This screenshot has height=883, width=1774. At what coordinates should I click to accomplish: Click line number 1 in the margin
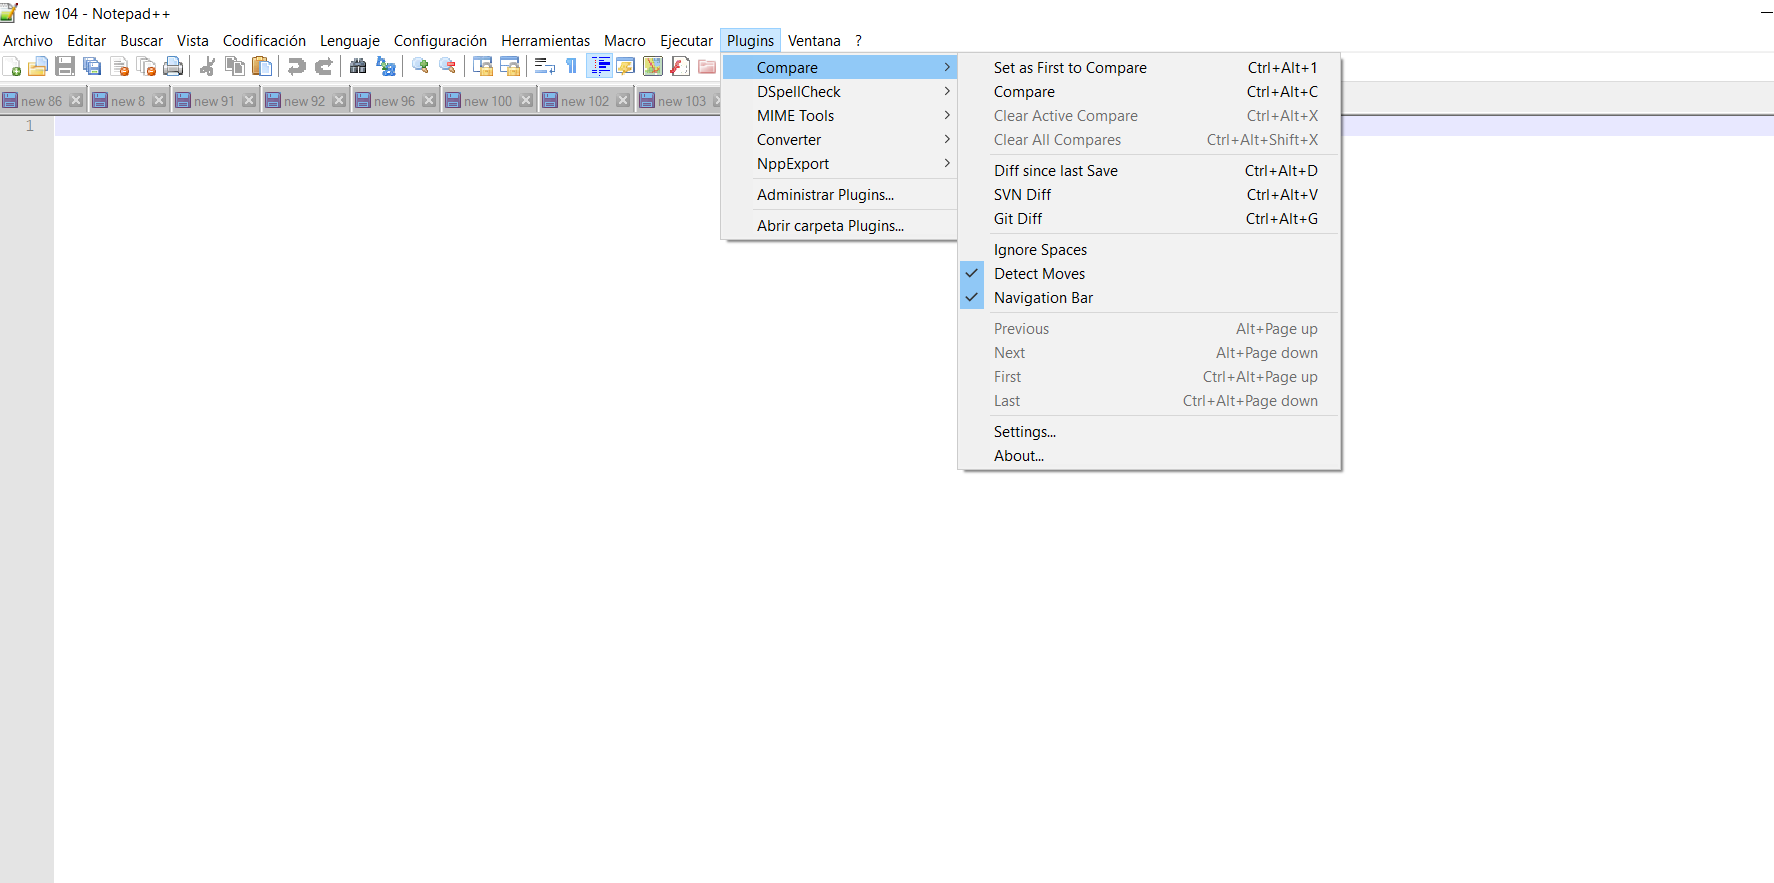(x=30, y=126)
